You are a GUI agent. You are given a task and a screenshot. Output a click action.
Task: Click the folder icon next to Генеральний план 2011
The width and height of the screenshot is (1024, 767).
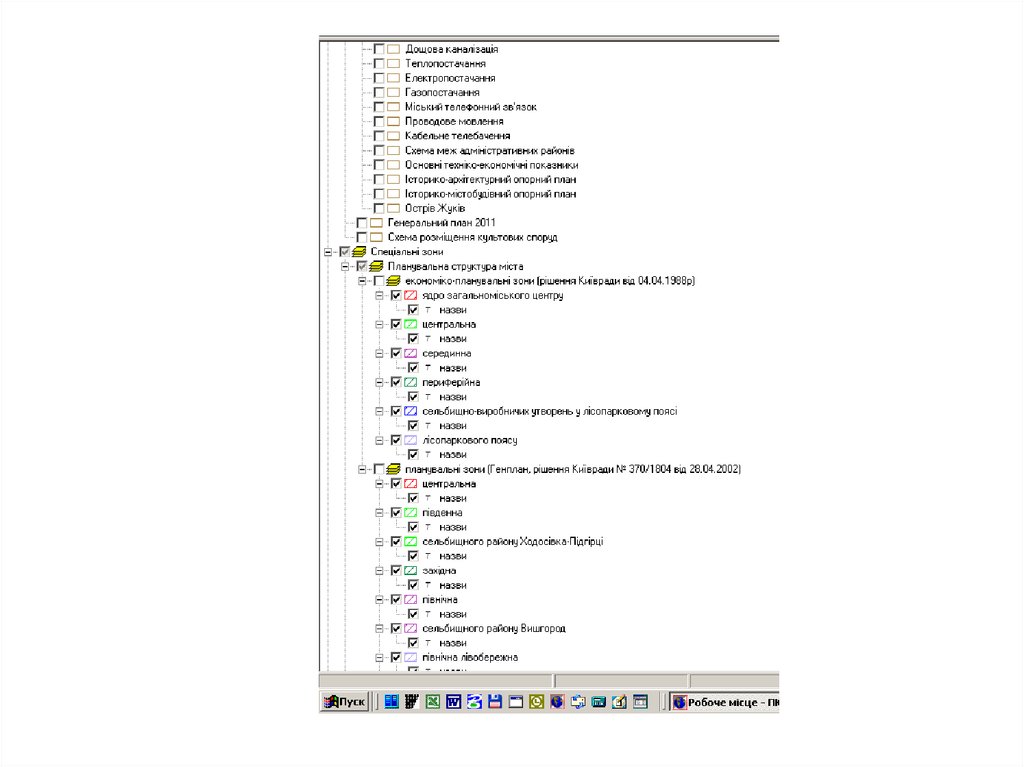(376, 223)
